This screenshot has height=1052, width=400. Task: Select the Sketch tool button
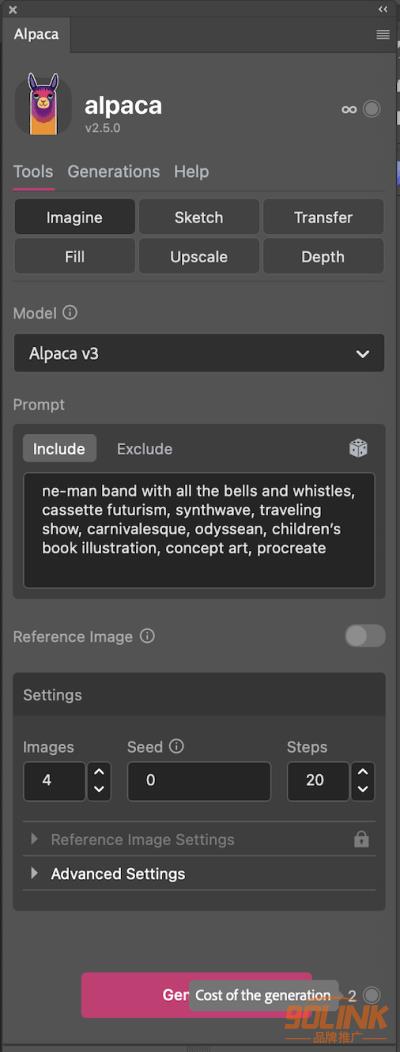pos(199,217)
